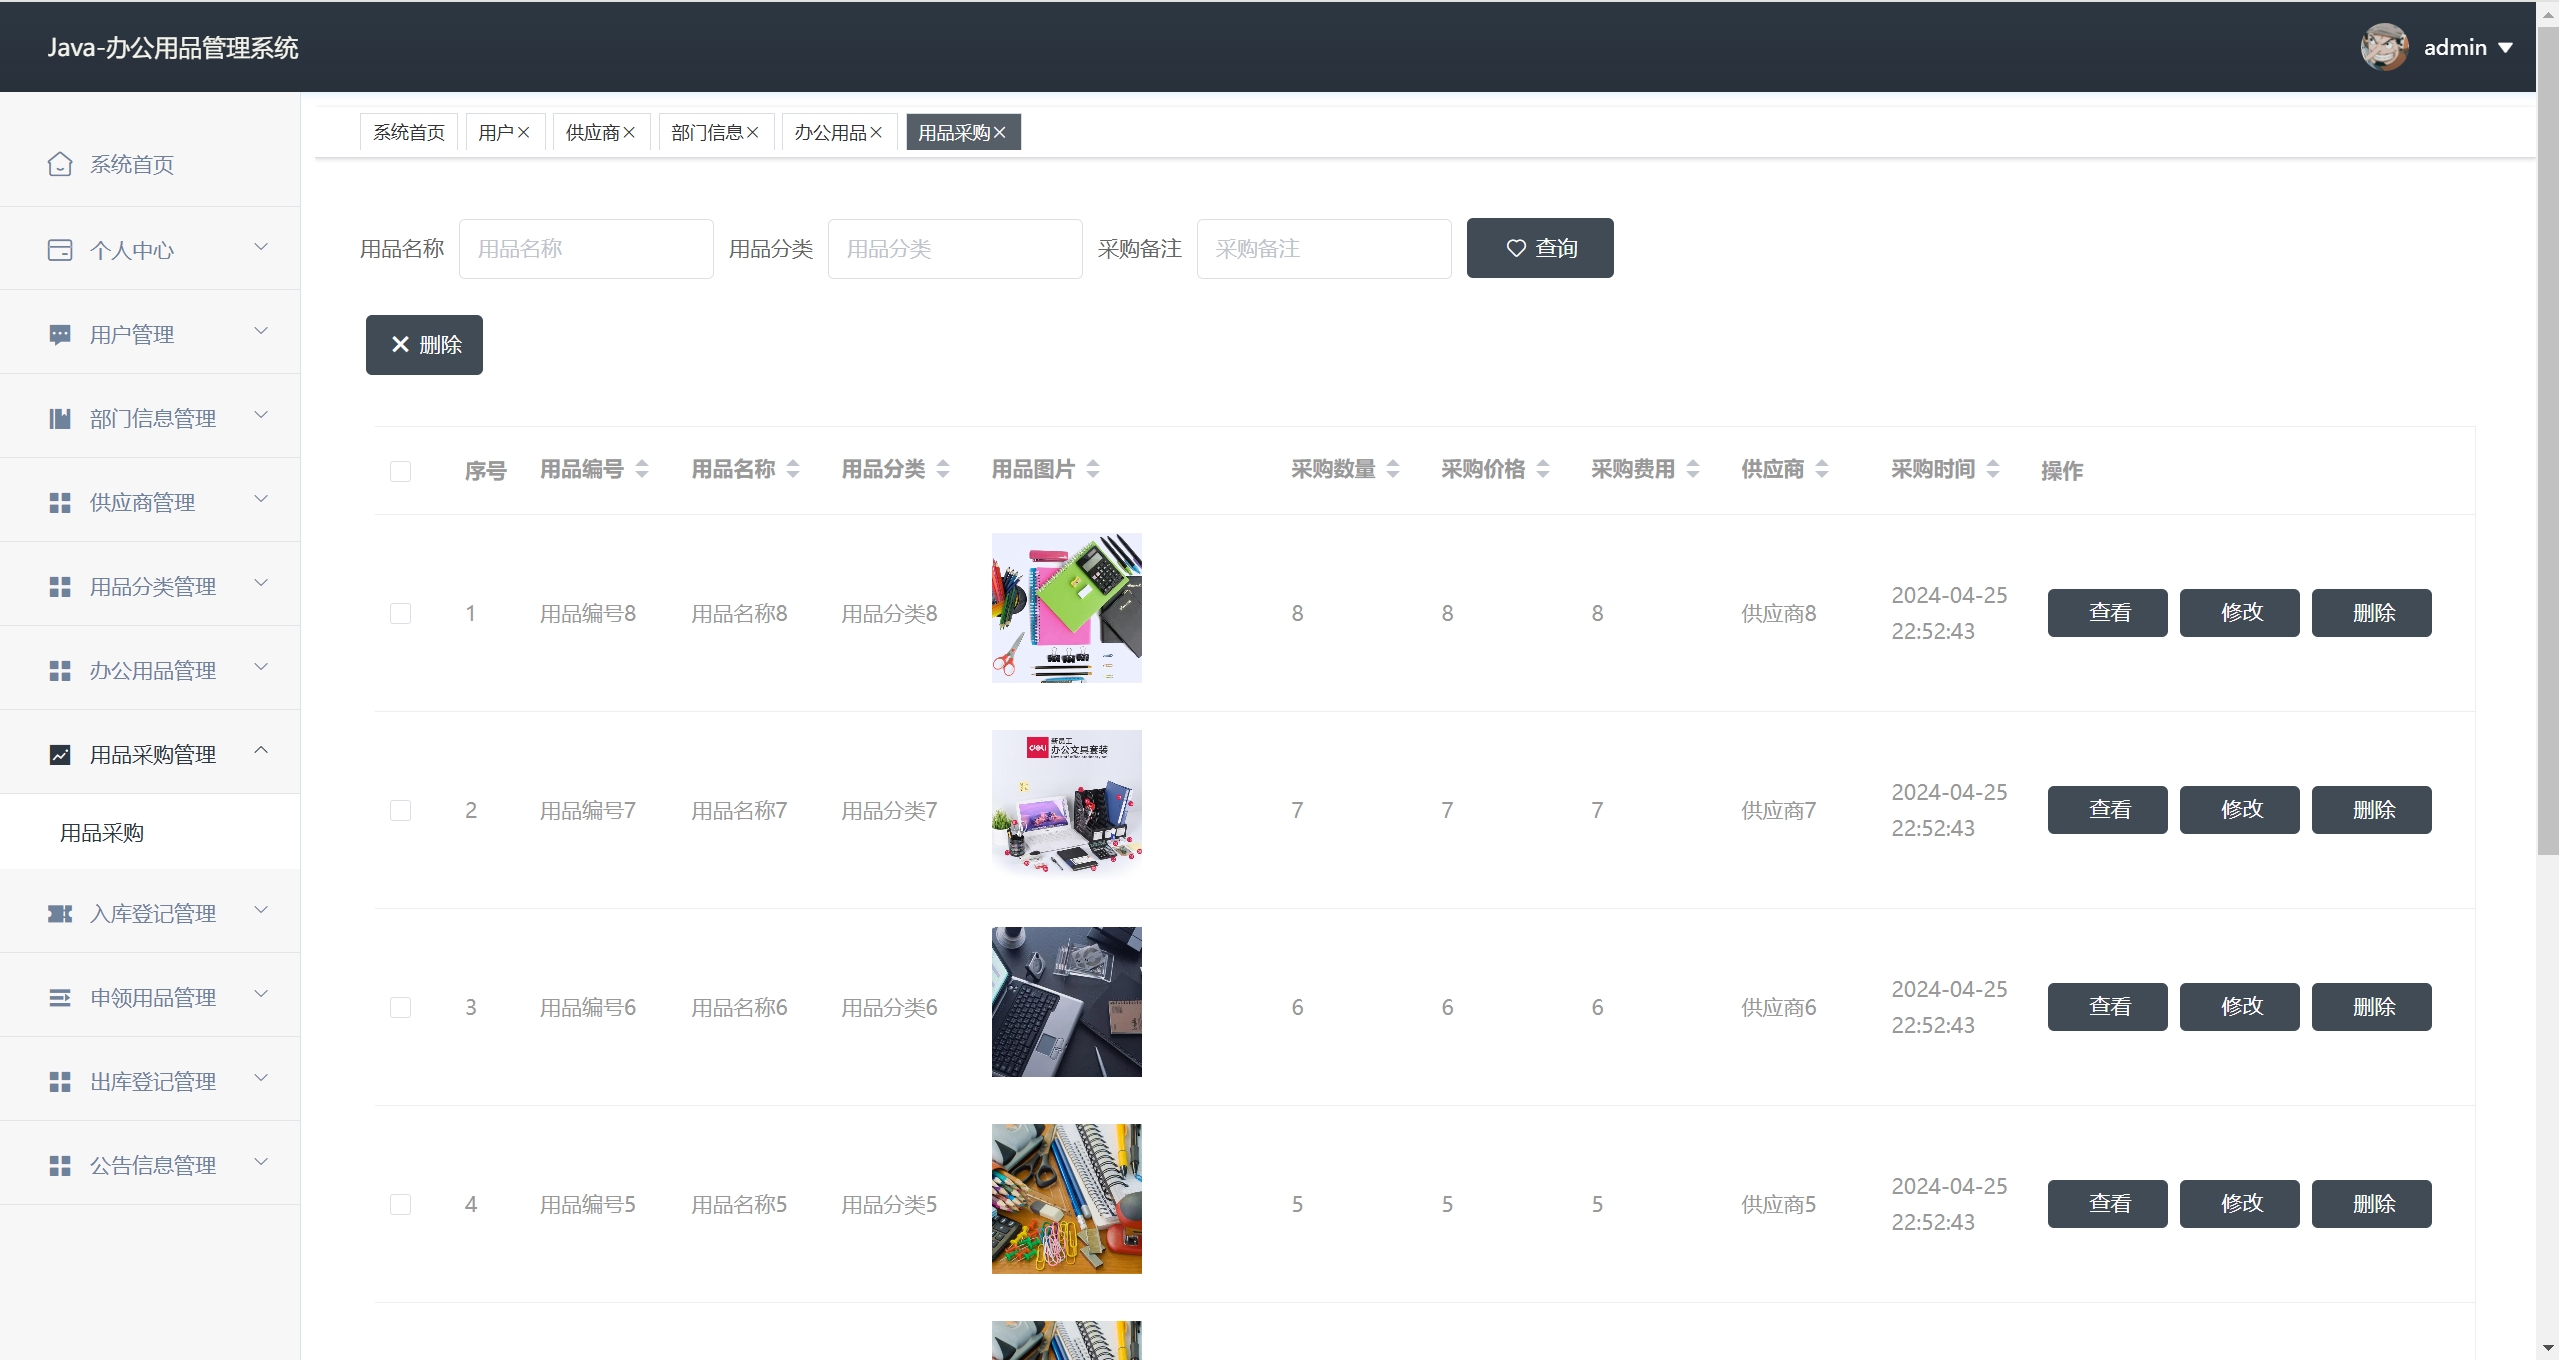The image size is (2559, 1360).
Task: Close the 办公用品 tab
Action: tap(876, 132)
